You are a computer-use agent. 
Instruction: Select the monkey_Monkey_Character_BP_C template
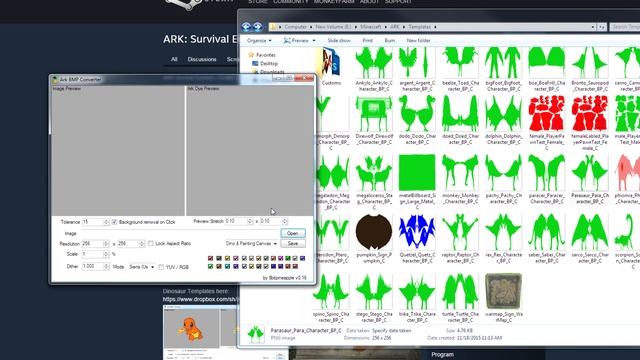pos(460,179)
